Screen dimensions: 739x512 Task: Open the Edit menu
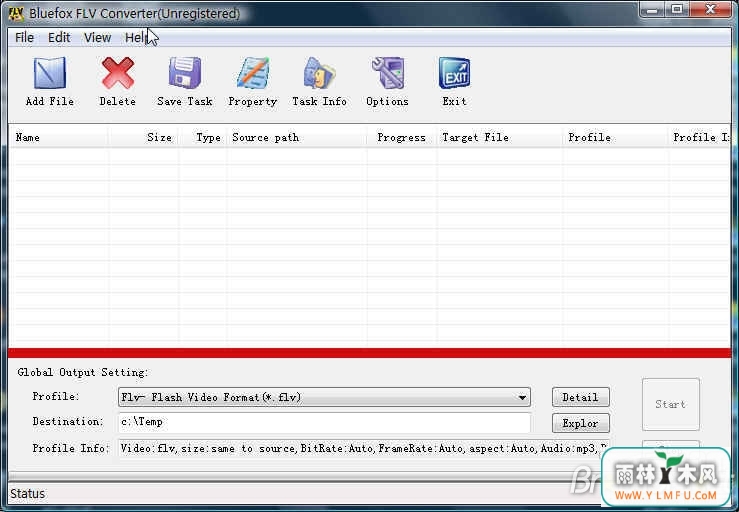coord(59,38)
